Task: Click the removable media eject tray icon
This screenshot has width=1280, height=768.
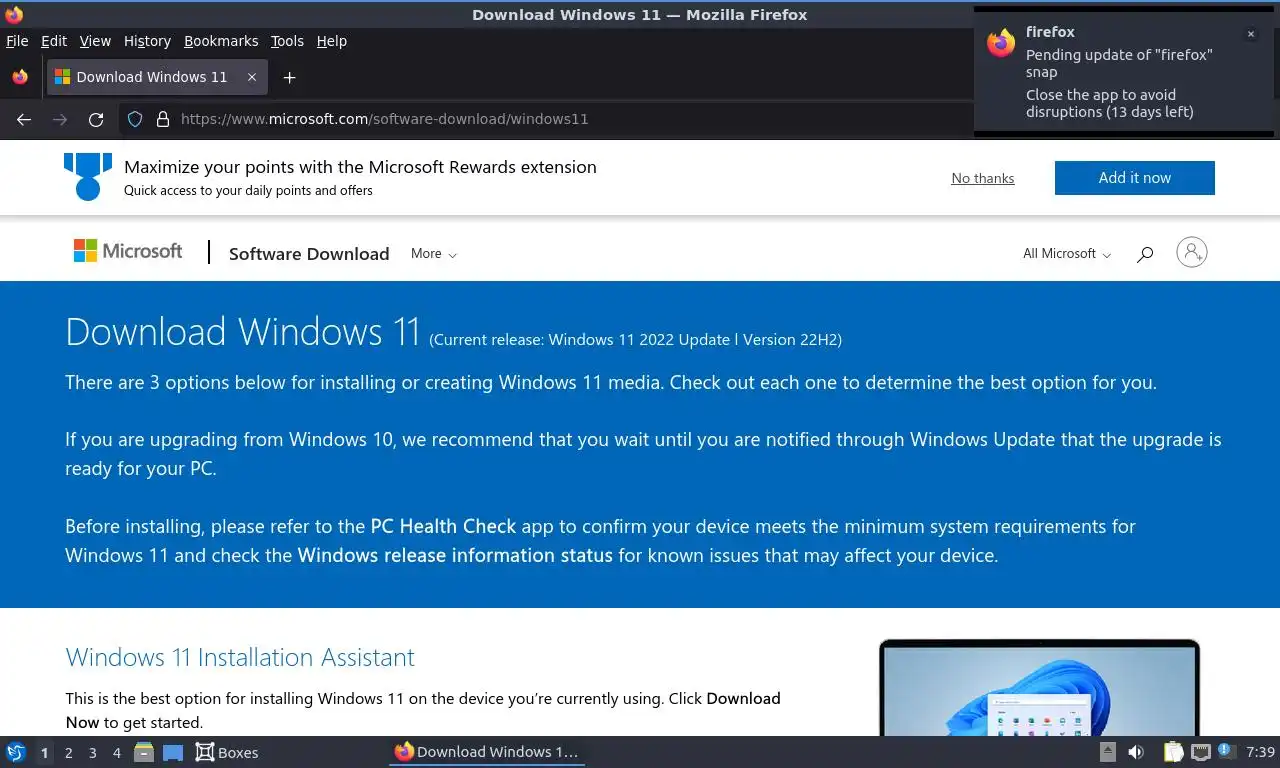Action: [x=1108, y=752]
